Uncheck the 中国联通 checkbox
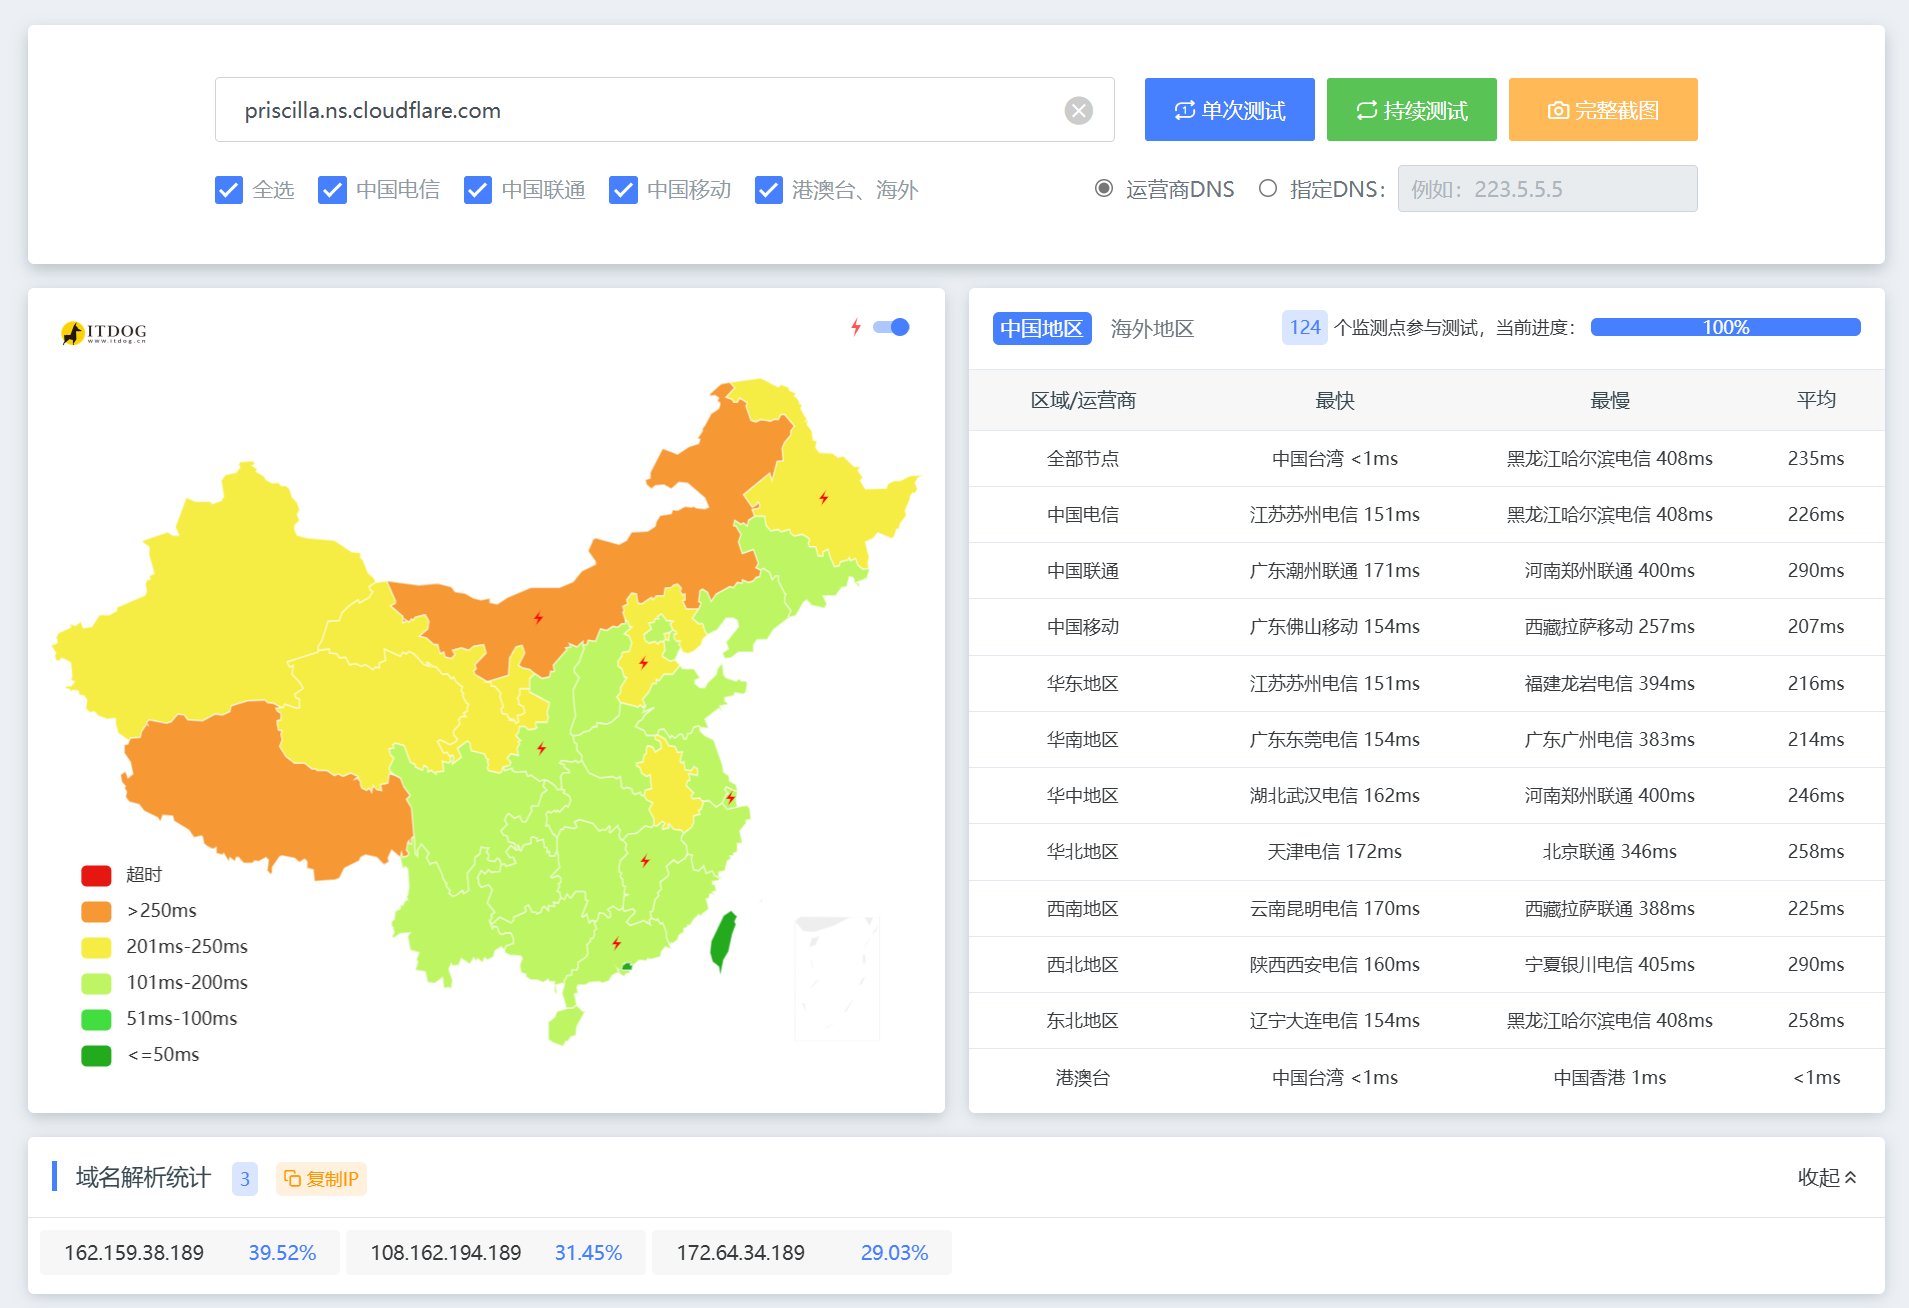 click(478, 190)
